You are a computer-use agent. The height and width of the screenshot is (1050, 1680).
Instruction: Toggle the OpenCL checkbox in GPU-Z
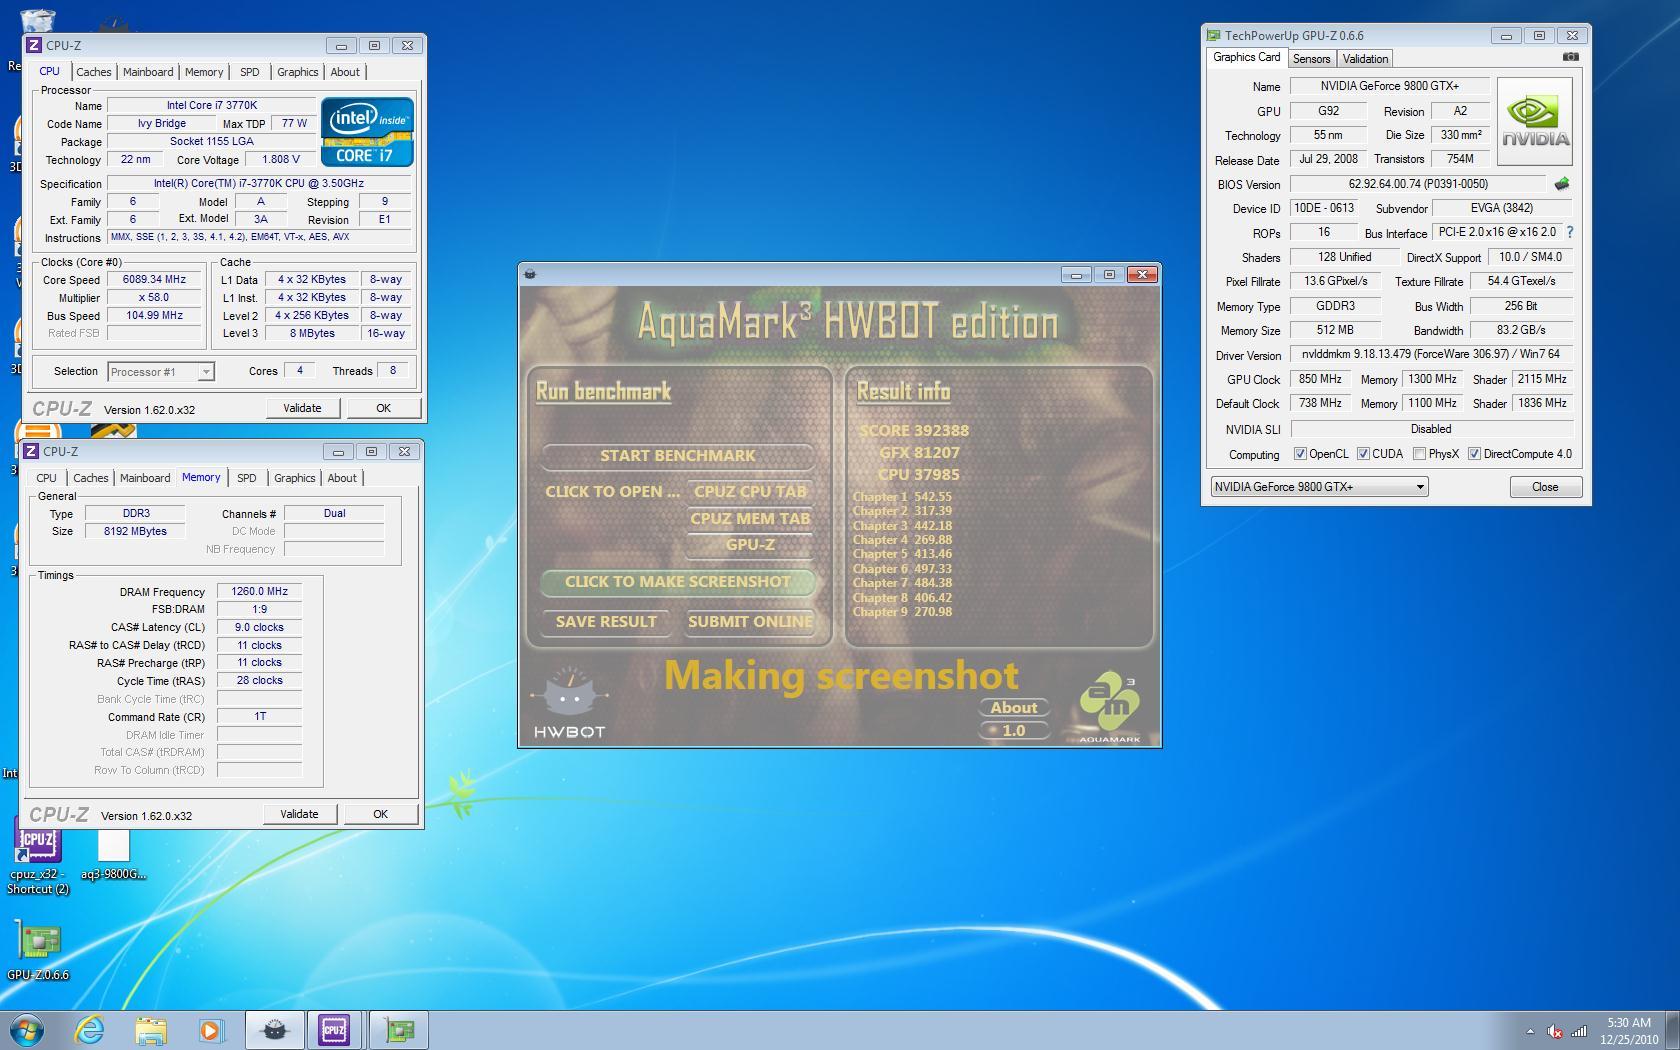pyautogui.click(x=1300, y=454)
